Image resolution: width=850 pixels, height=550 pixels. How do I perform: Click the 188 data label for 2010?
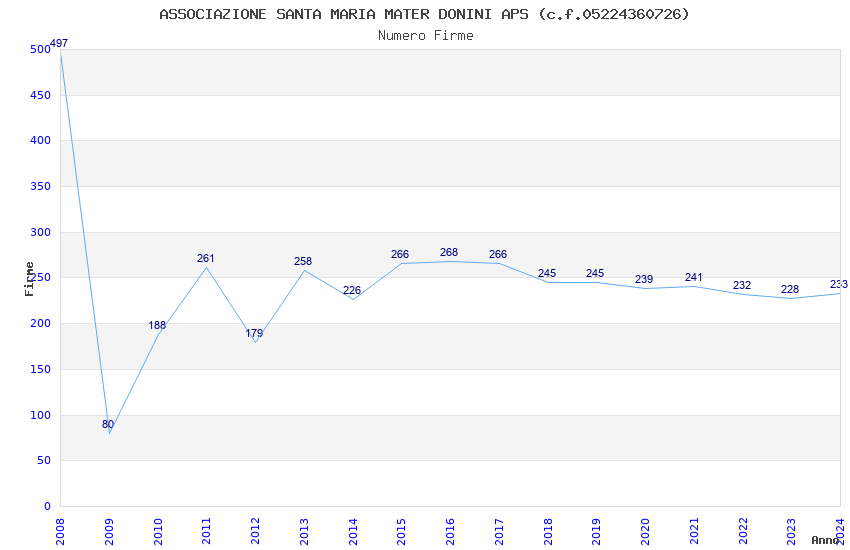tap(157, 325)
